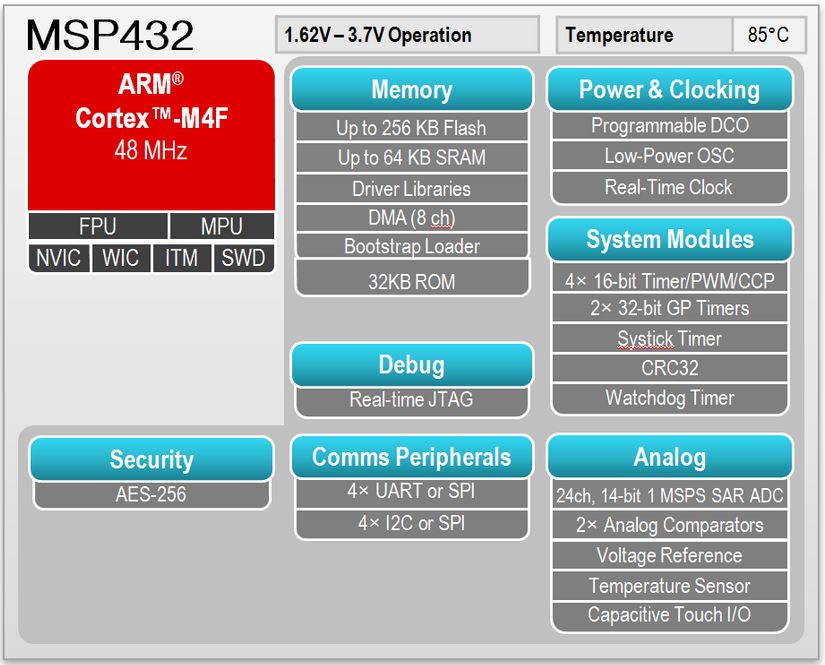Click the Real-Time Clock row
Image resolution: width=825 pixels, height=665 pixels.
670,187
